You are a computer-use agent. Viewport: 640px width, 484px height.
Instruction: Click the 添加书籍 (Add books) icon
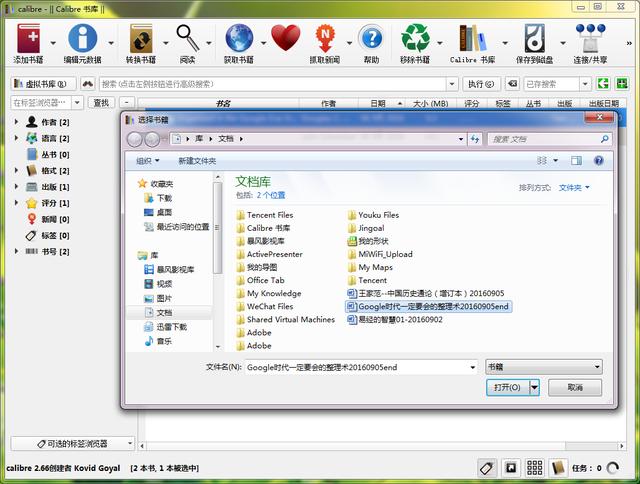(28, 38)
